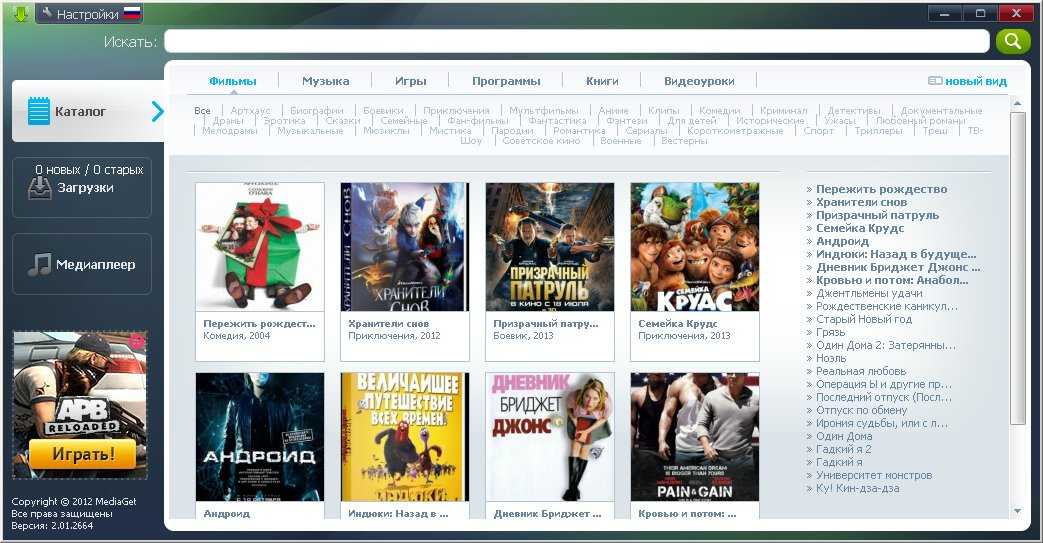
Task: Switch to the Игры tab
Action: point(410,81)
